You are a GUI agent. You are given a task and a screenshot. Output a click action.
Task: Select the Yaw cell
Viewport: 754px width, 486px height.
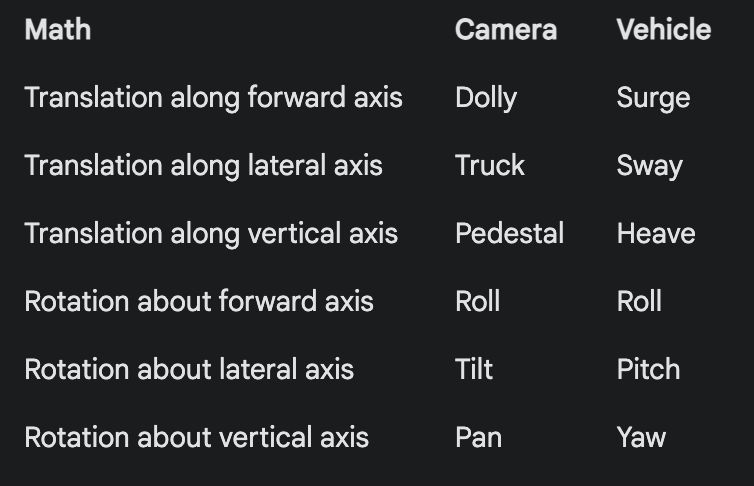[641, 438]
